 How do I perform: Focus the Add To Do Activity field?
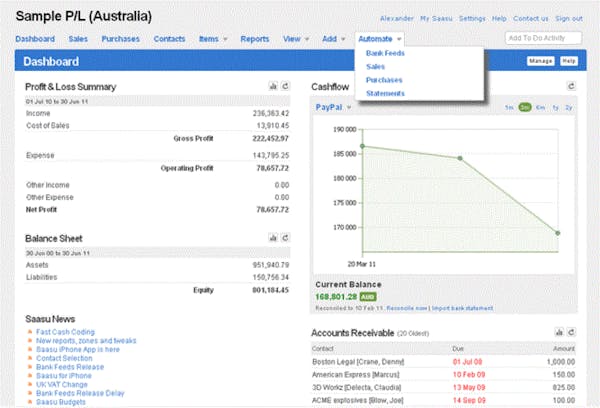[x=543, y=38]
